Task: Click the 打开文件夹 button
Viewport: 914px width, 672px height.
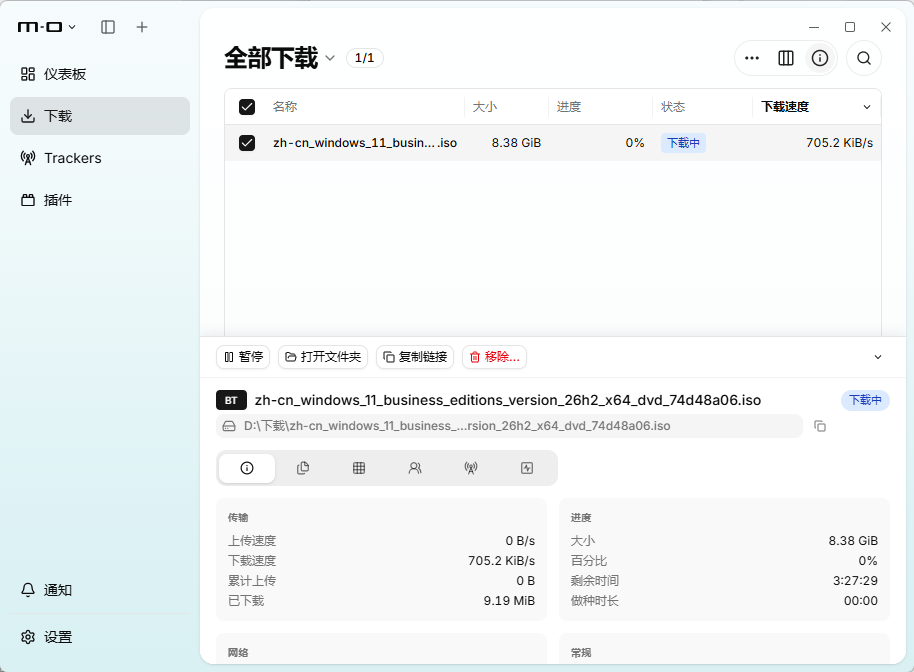Action: tap(323, 357)
